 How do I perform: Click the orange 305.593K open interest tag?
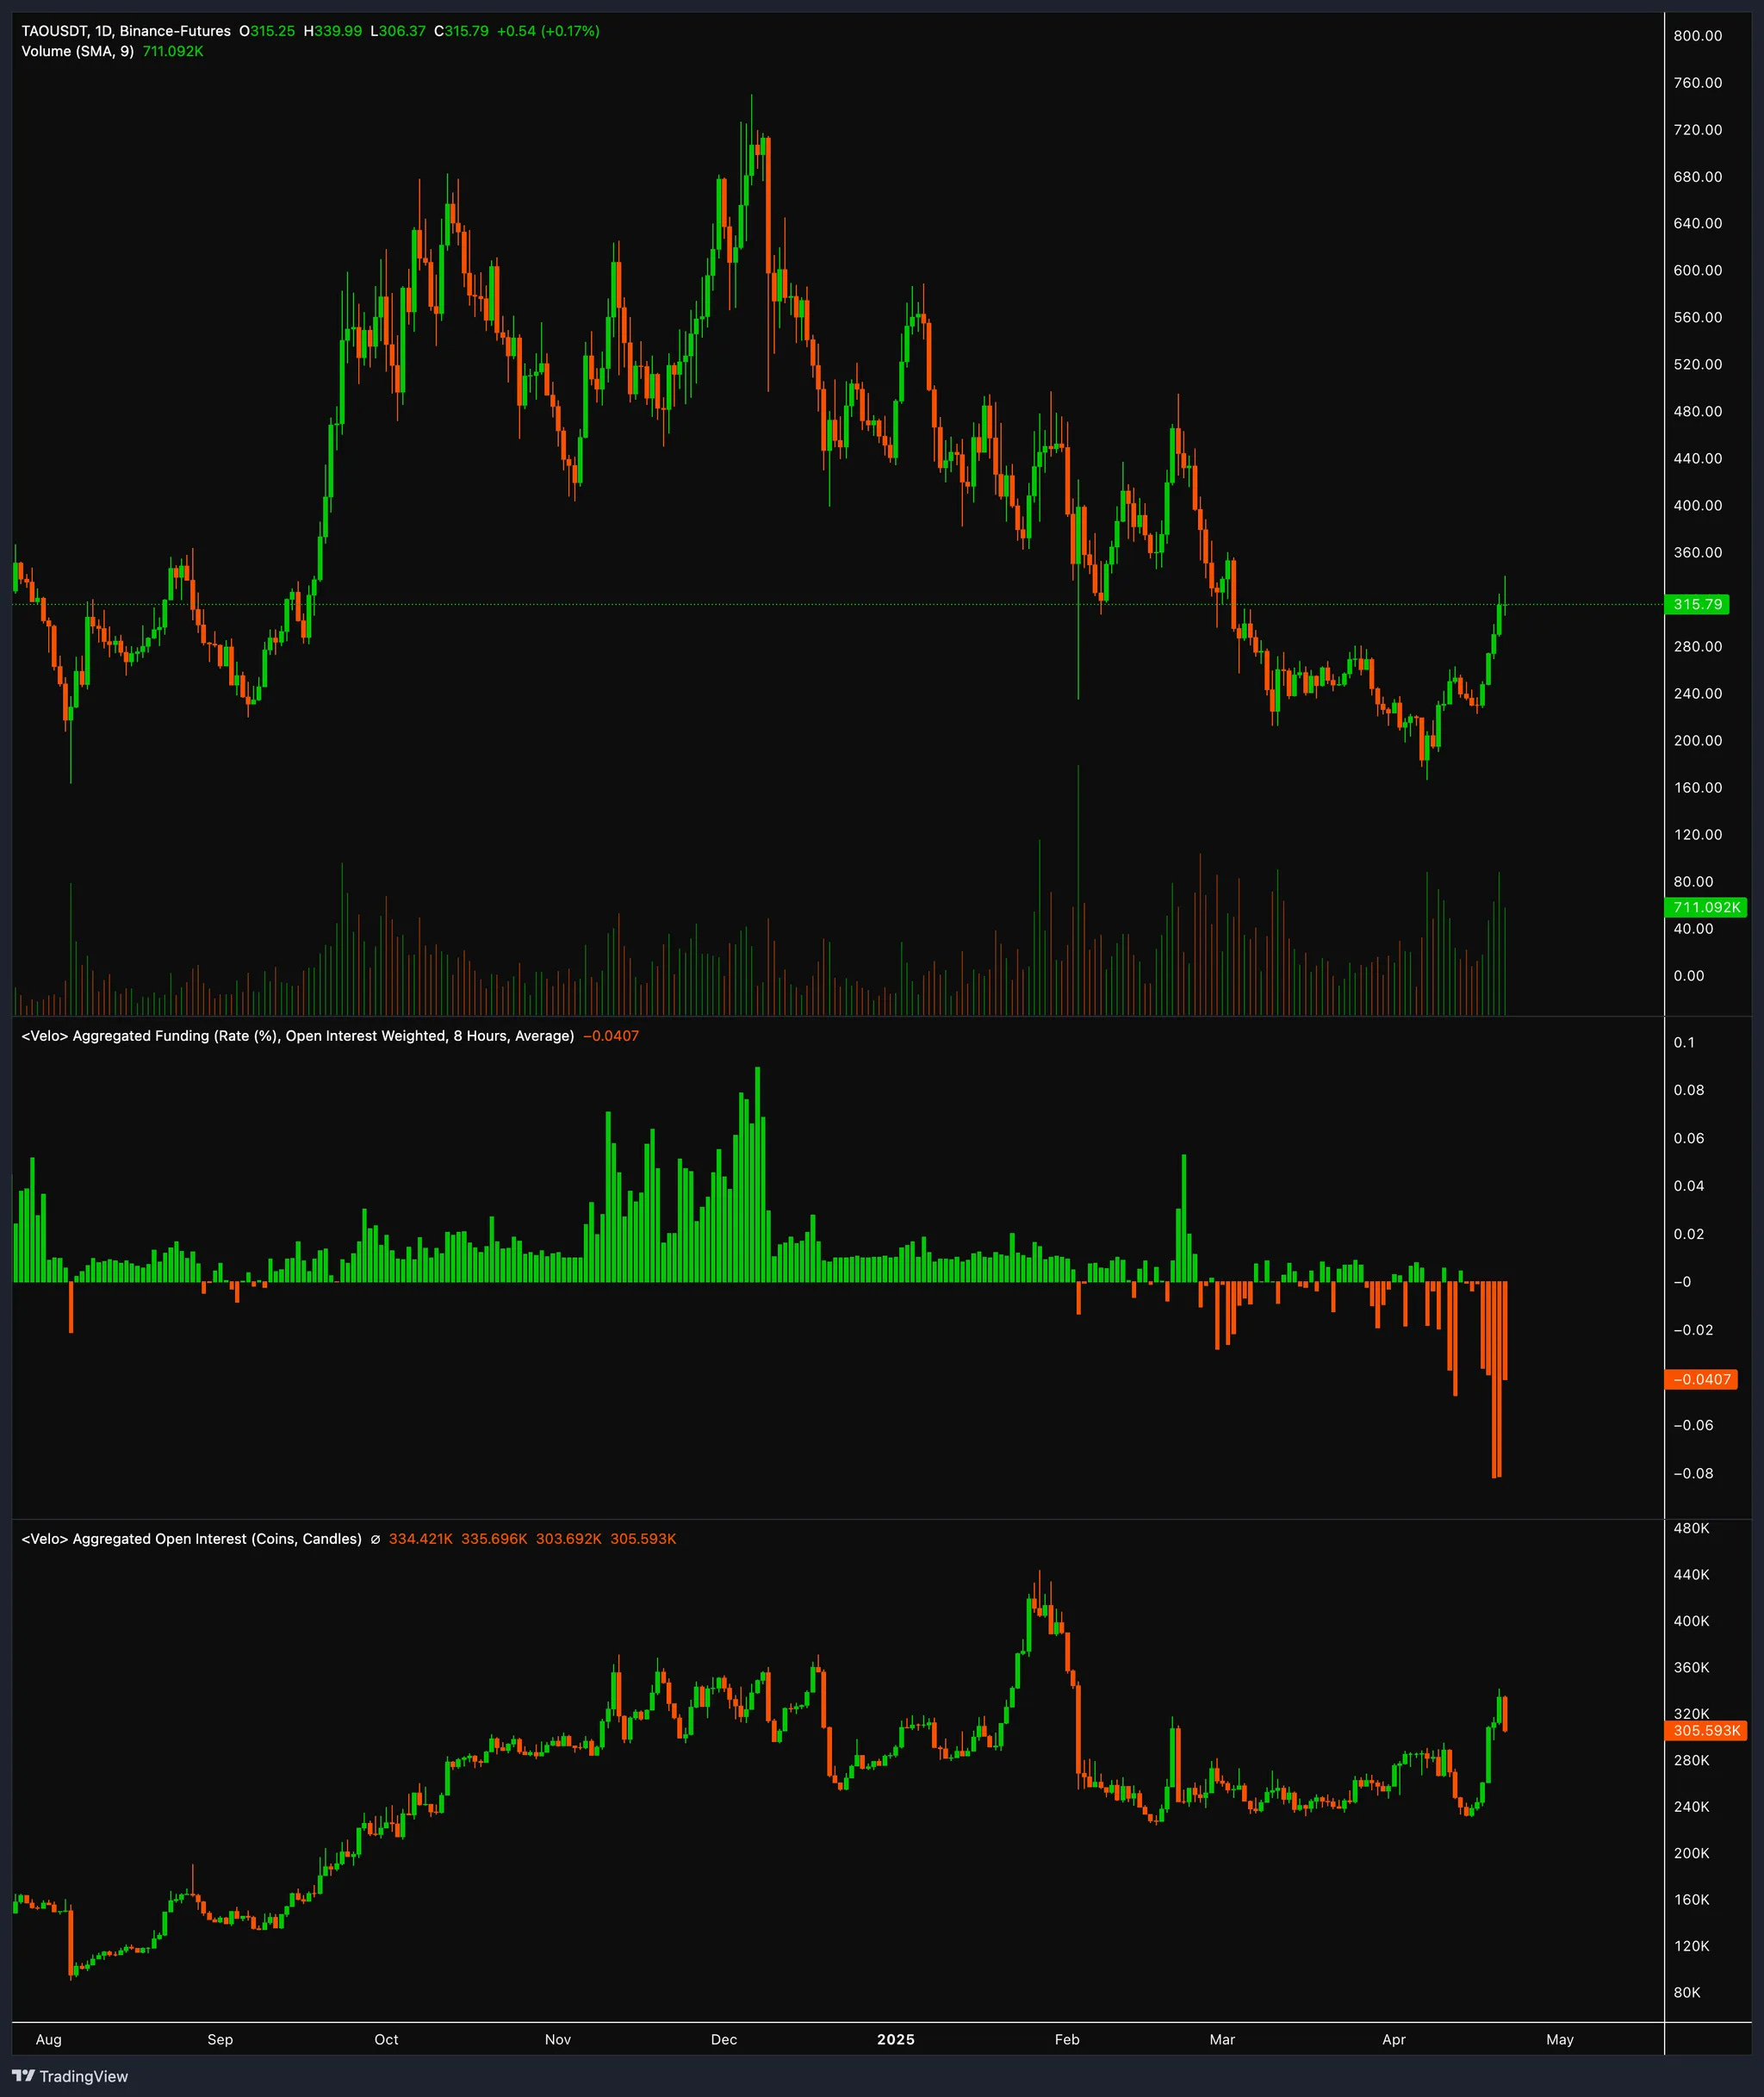click(x=1706, y=1730)
